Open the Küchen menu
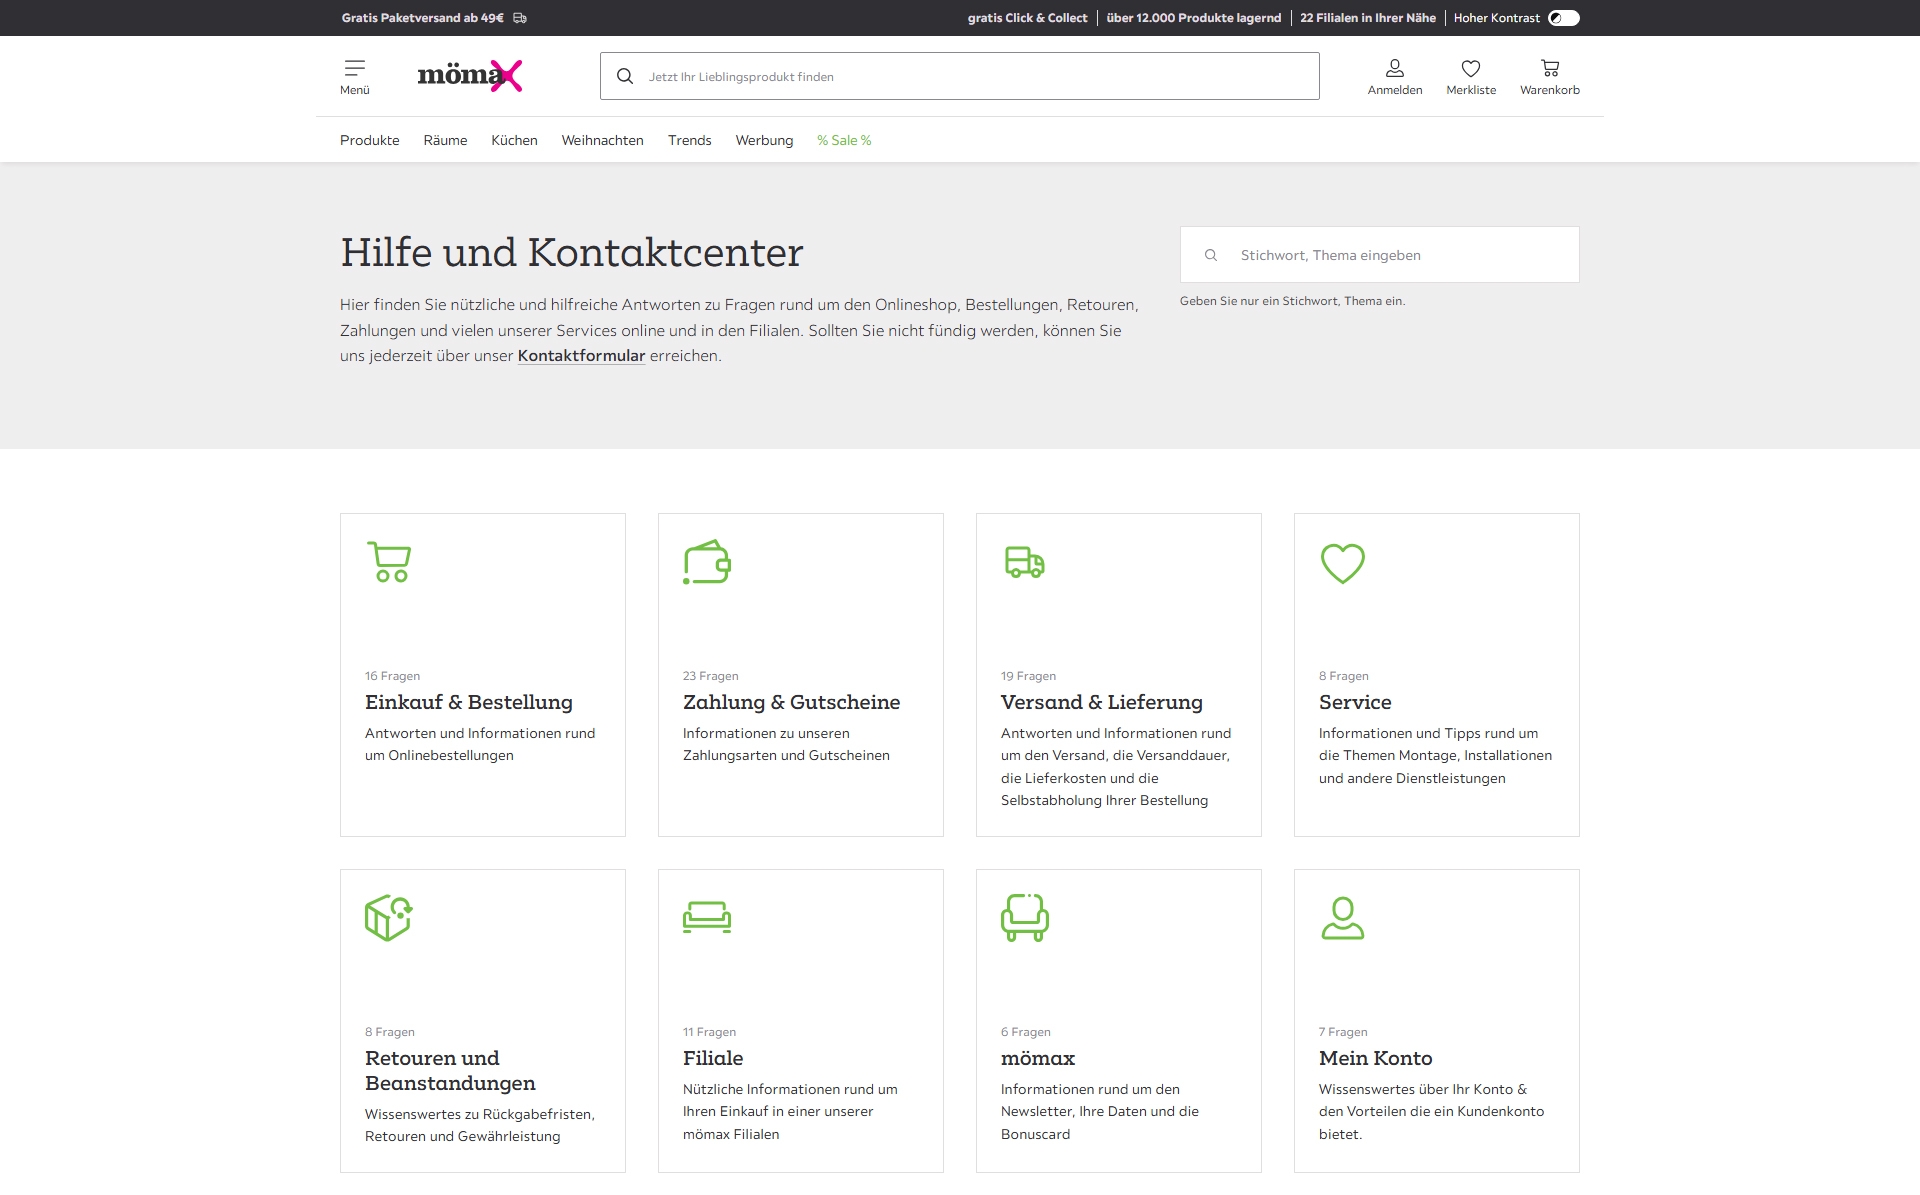This screenshot has height=1195, width=1920. (514, 140)
